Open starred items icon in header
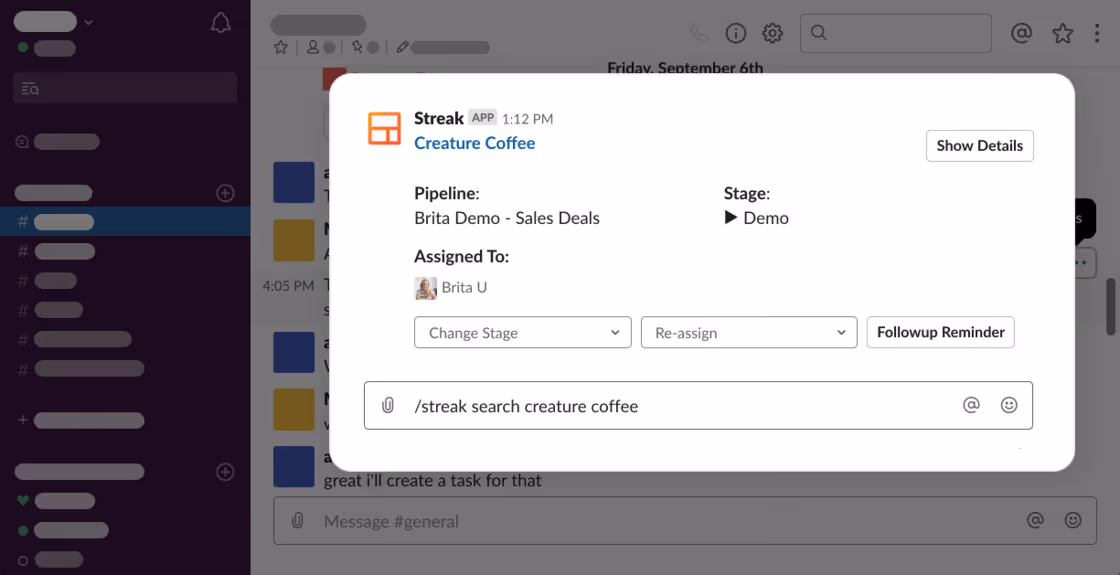Viewport: 1120px width, 575px height. 1063,33
